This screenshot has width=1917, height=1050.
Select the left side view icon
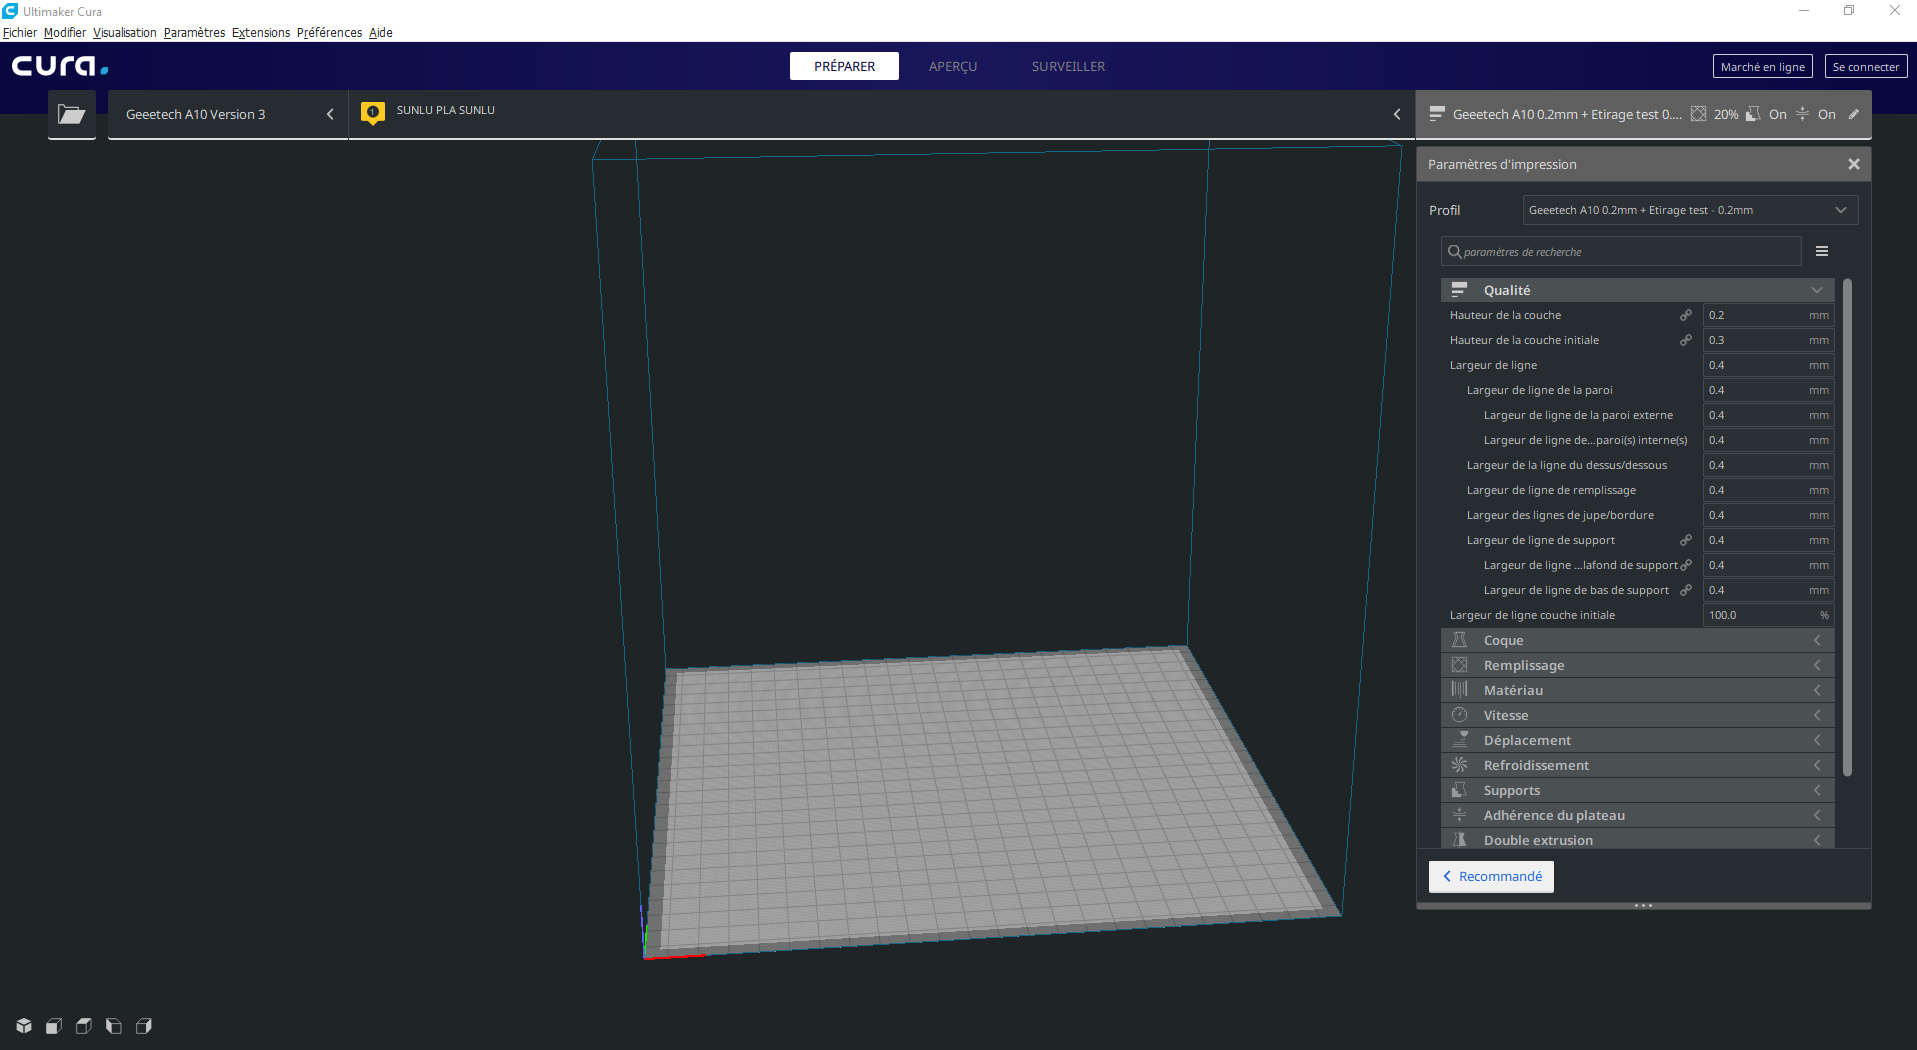(114, 1026)
